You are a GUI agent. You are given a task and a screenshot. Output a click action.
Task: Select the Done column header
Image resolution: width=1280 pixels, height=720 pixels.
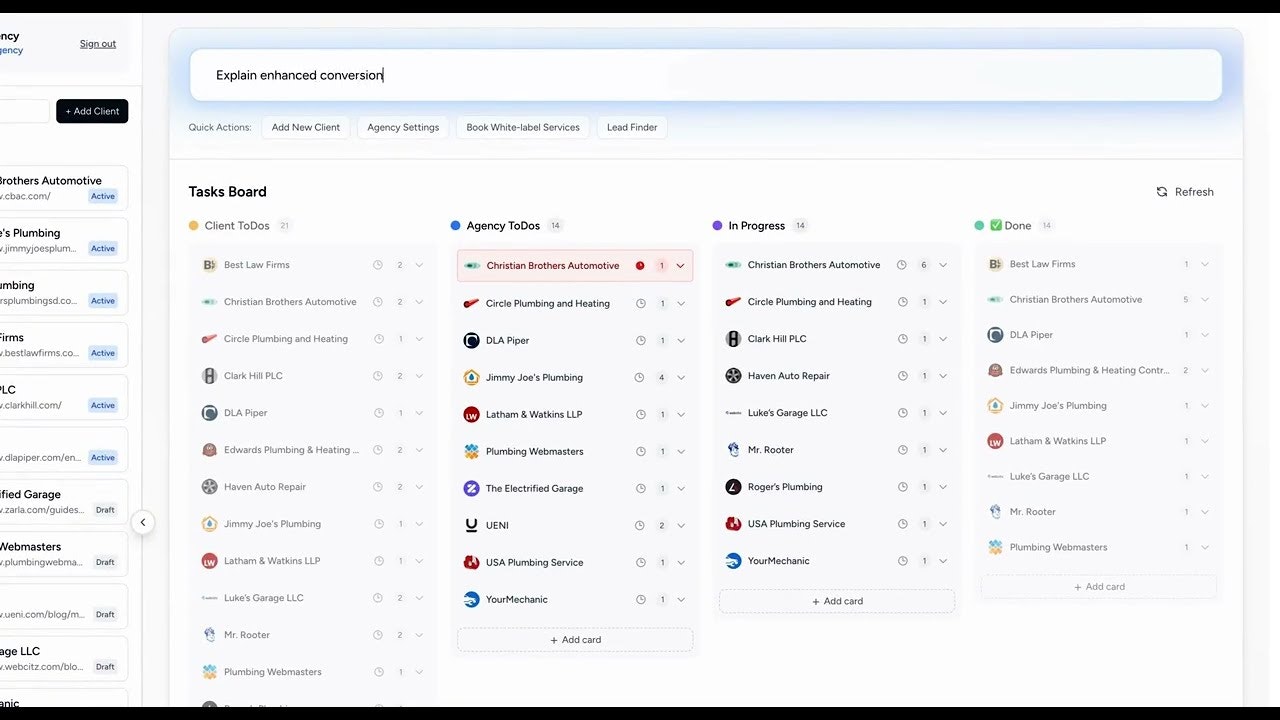click(1010, 226)
